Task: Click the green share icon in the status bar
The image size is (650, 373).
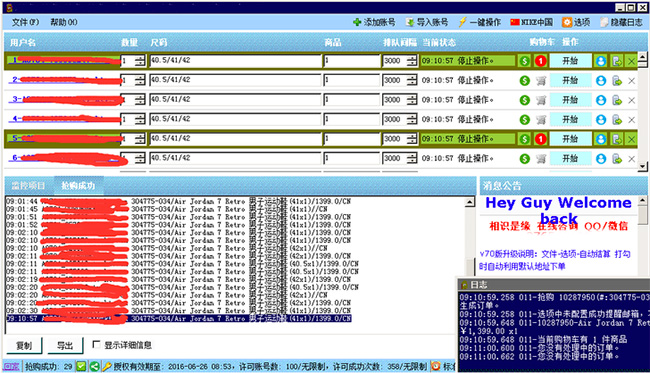Action: [x=95, y=366]
